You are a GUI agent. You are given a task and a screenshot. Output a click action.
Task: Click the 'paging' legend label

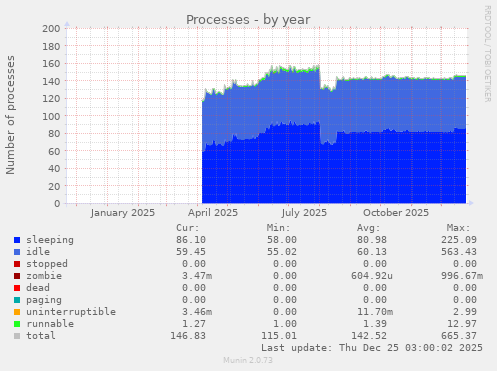(44, 300)
